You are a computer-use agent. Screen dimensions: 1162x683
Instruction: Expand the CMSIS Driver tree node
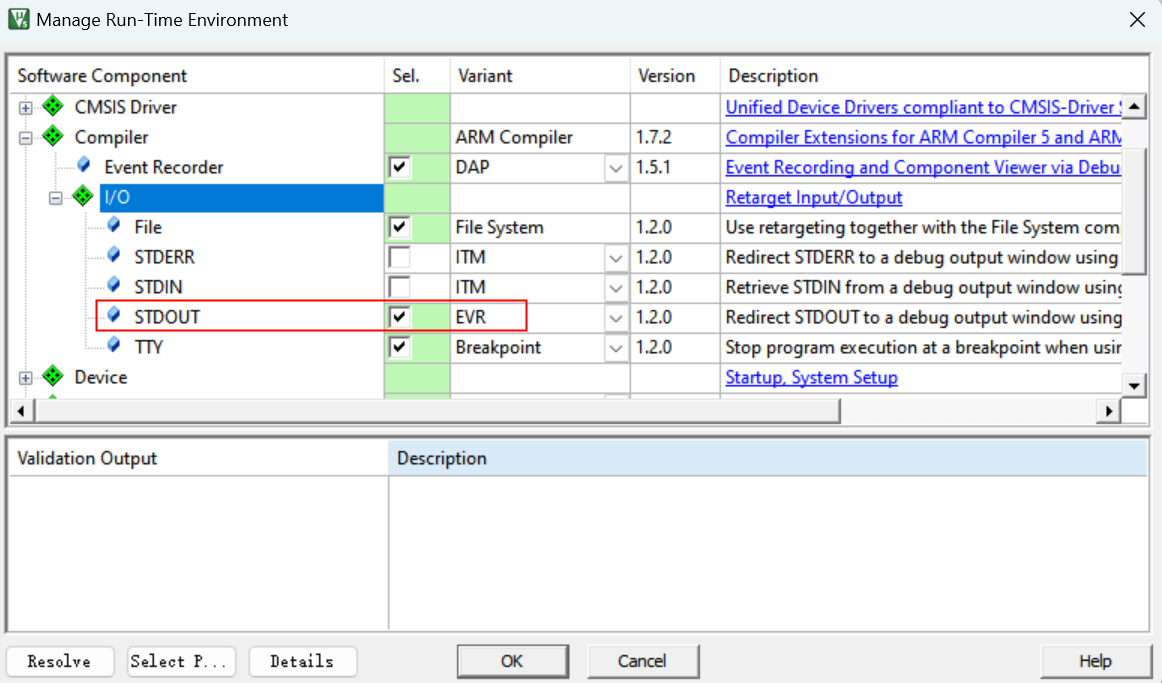tap(26, 108)
